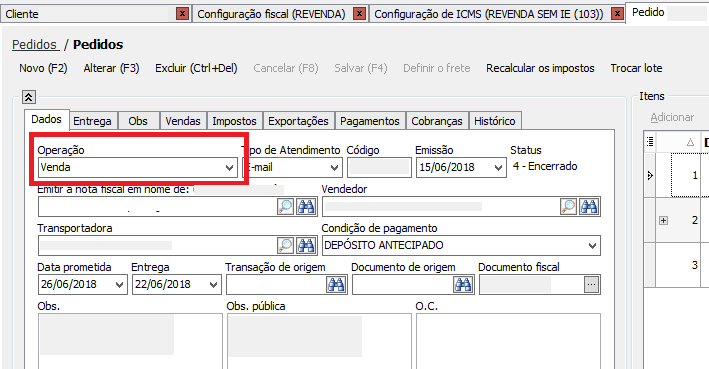This screenshot has width=709, height=369.
Task: Collapse the order header panel
Action: click(x=28, y=97)
